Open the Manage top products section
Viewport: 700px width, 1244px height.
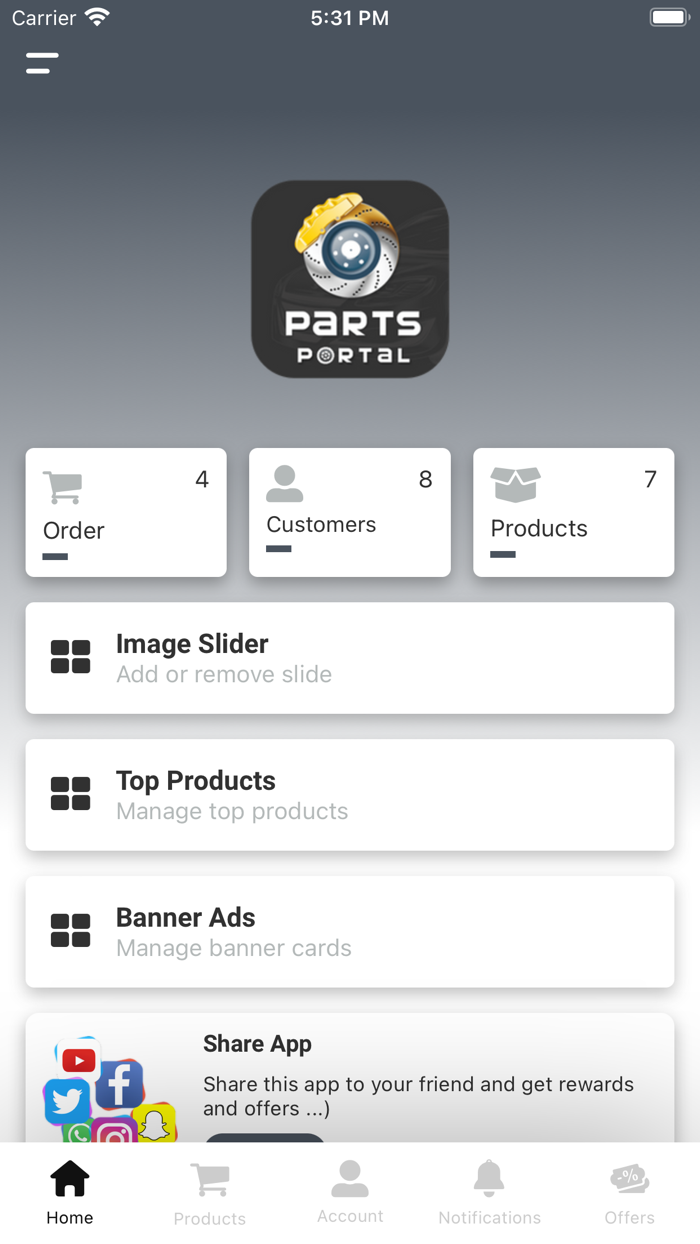[348, 794]
